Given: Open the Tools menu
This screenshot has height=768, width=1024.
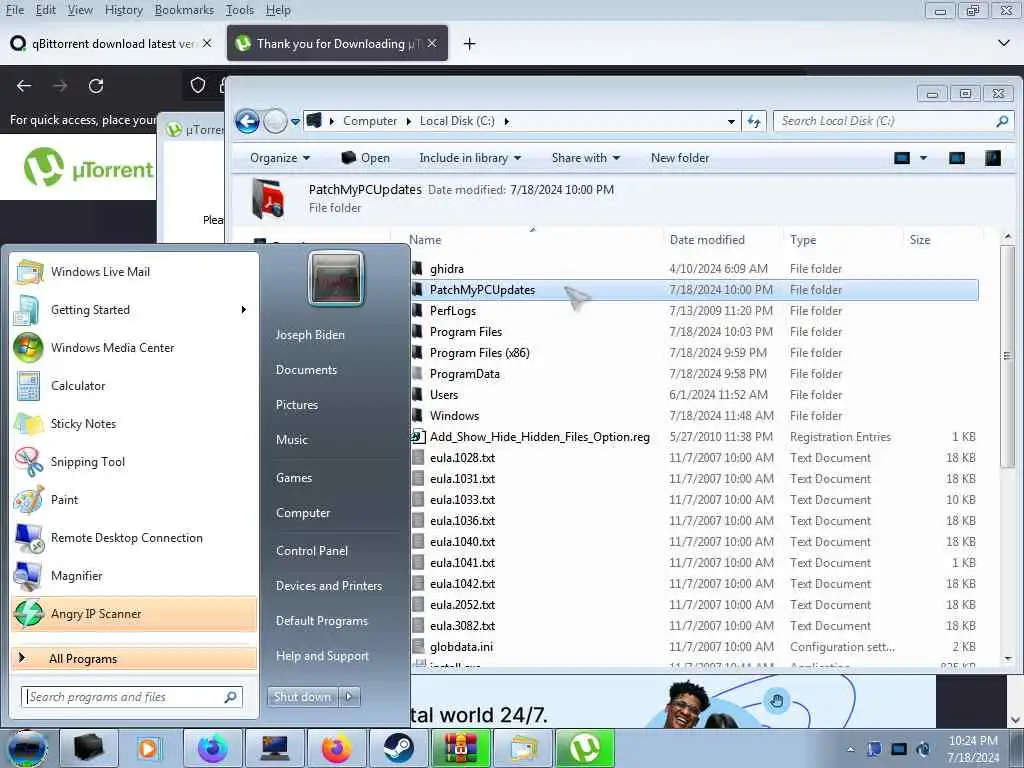Looking at the screenshot, I should click(x=240, y=10).
